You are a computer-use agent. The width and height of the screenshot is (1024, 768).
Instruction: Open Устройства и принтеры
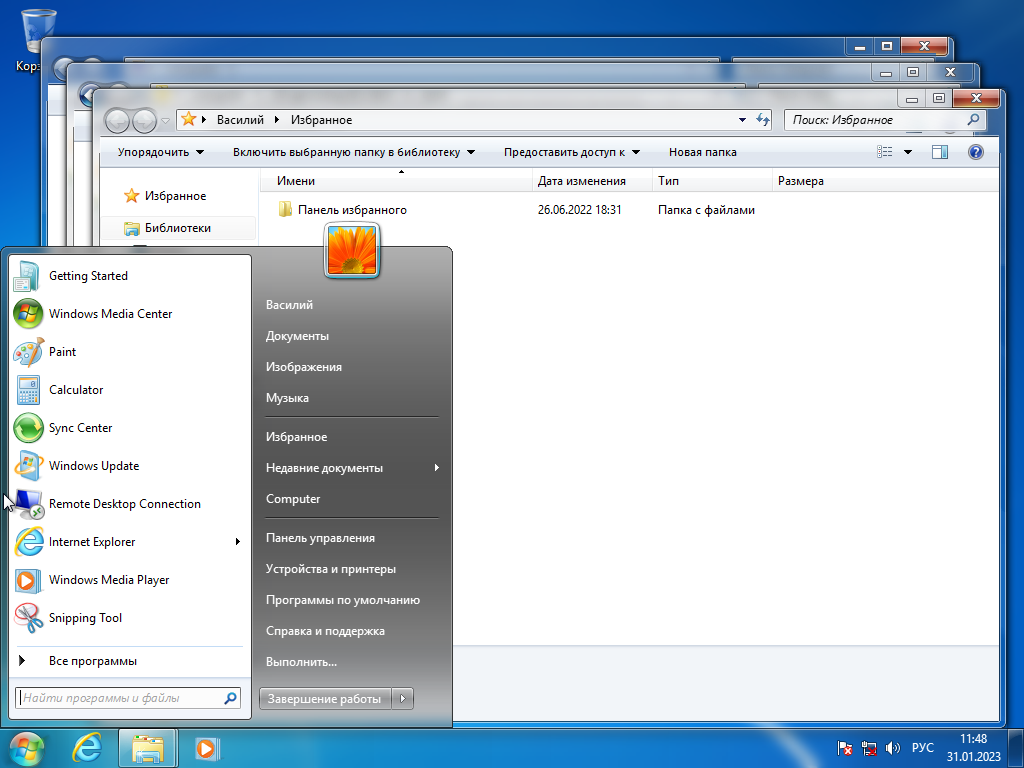[330, 569]
